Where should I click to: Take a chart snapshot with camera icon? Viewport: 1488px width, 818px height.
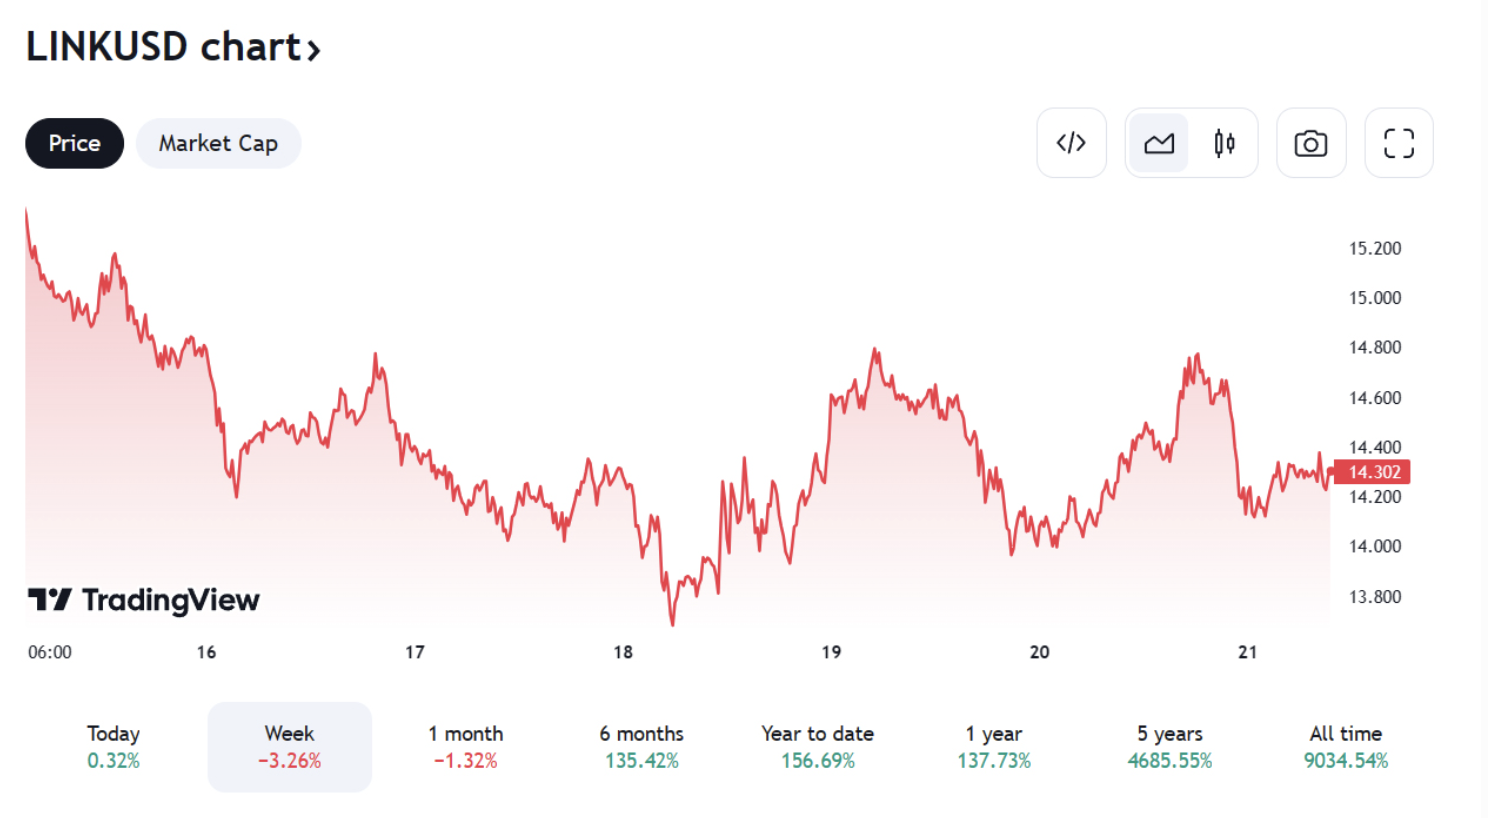click(x=1311, y=143)
